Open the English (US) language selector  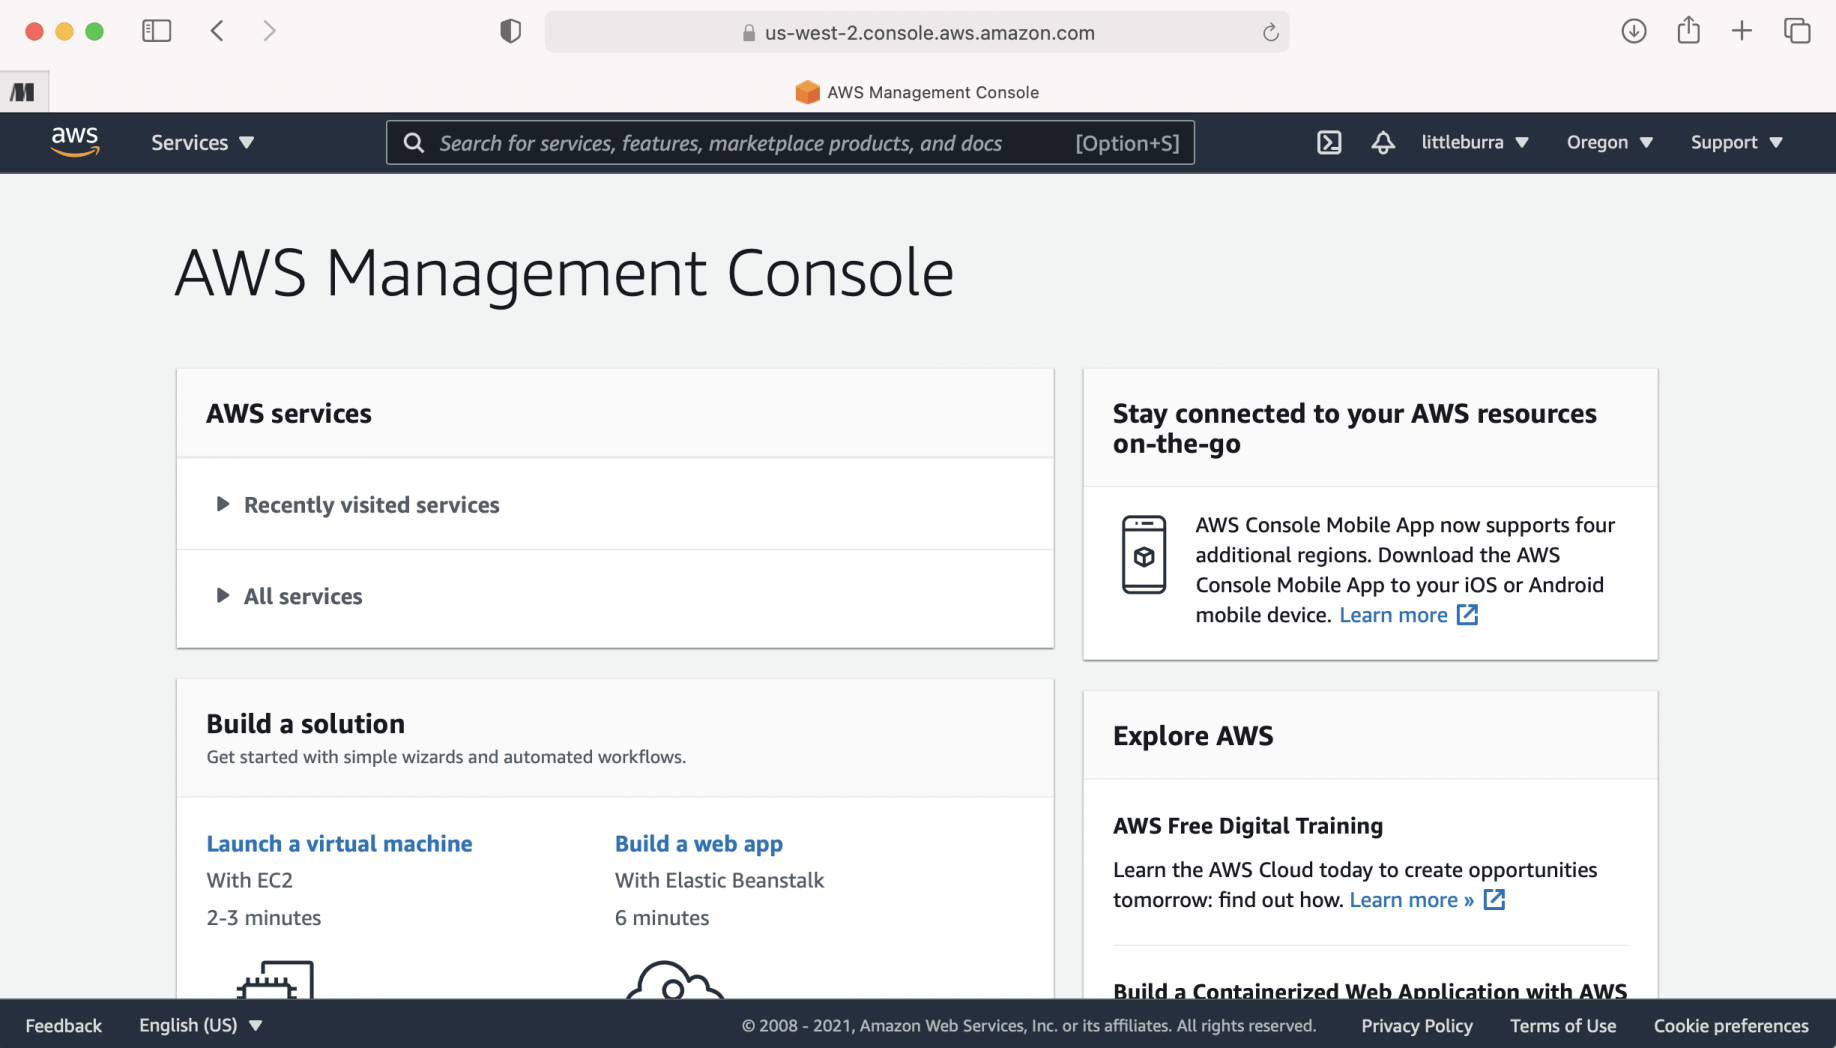(200, 1025)
